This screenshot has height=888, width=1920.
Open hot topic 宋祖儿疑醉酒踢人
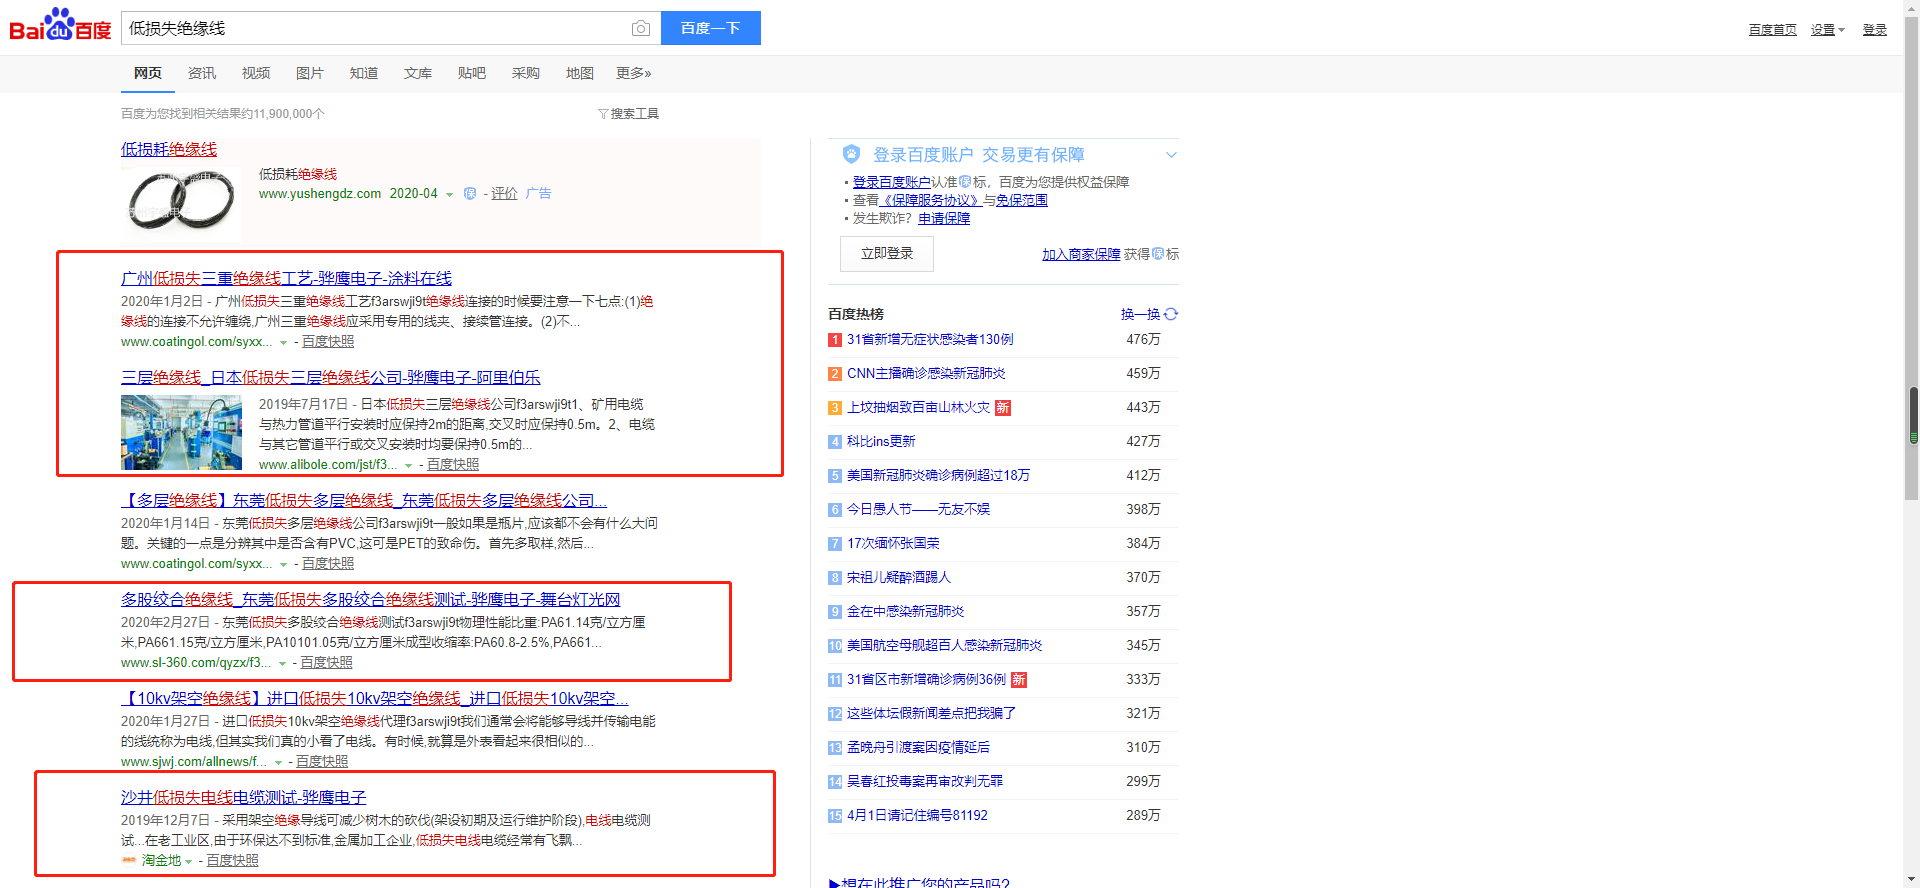pos(899,577)
